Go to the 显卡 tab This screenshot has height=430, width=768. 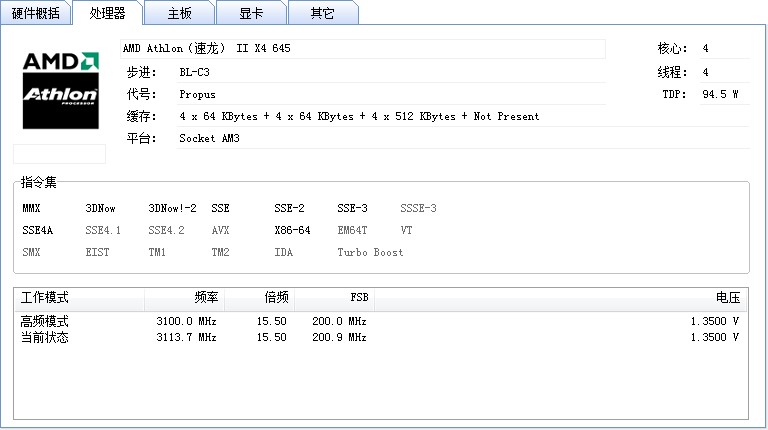[x=252, y=13]
